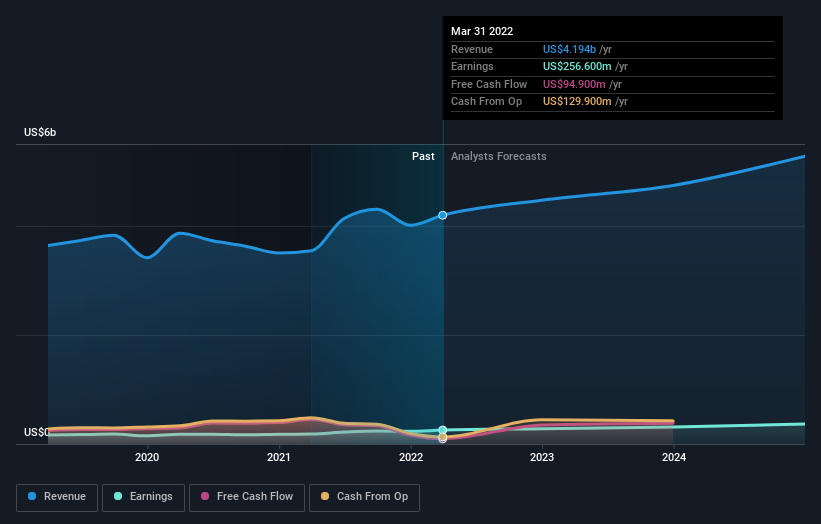This screenshot has width=821, height=524.
Task: Click the 2024 x-axis label
Action: click(674, 457)
